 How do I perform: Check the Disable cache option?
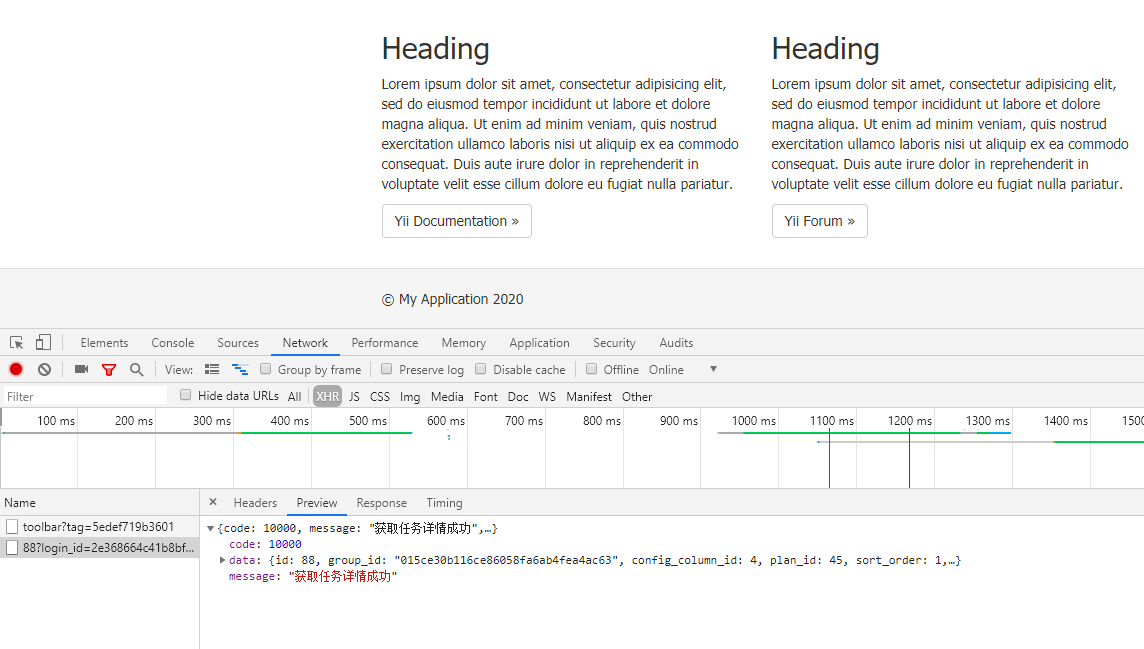point(481,369)
